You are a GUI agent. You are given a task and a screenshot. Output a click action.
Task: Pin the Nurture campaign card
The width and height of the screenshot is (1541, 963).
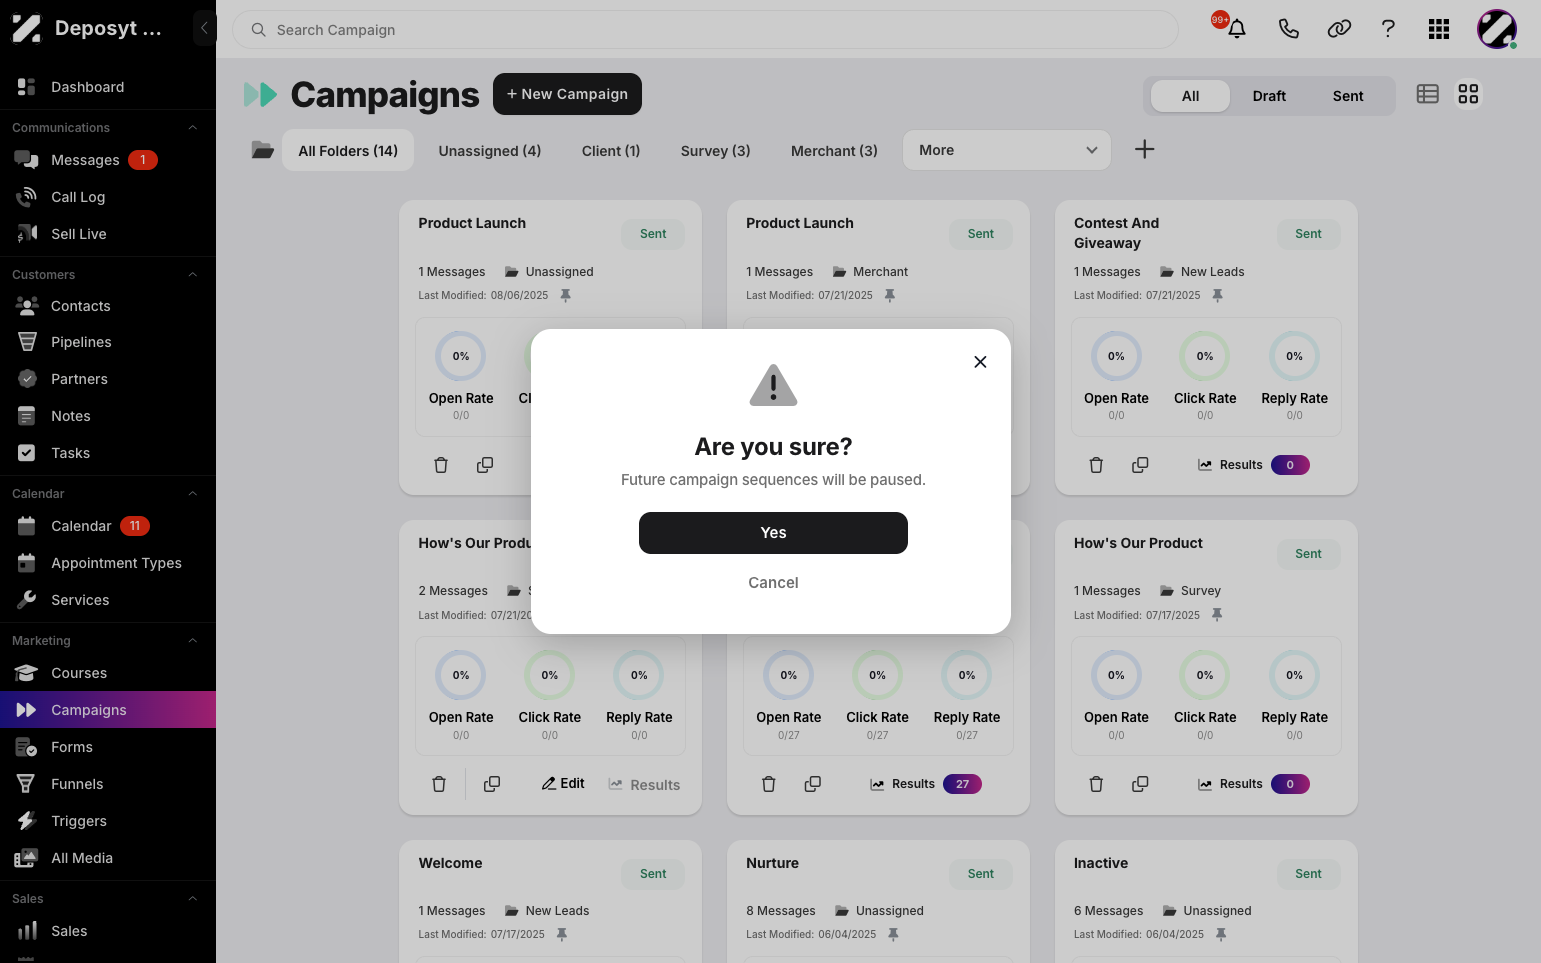893,935
